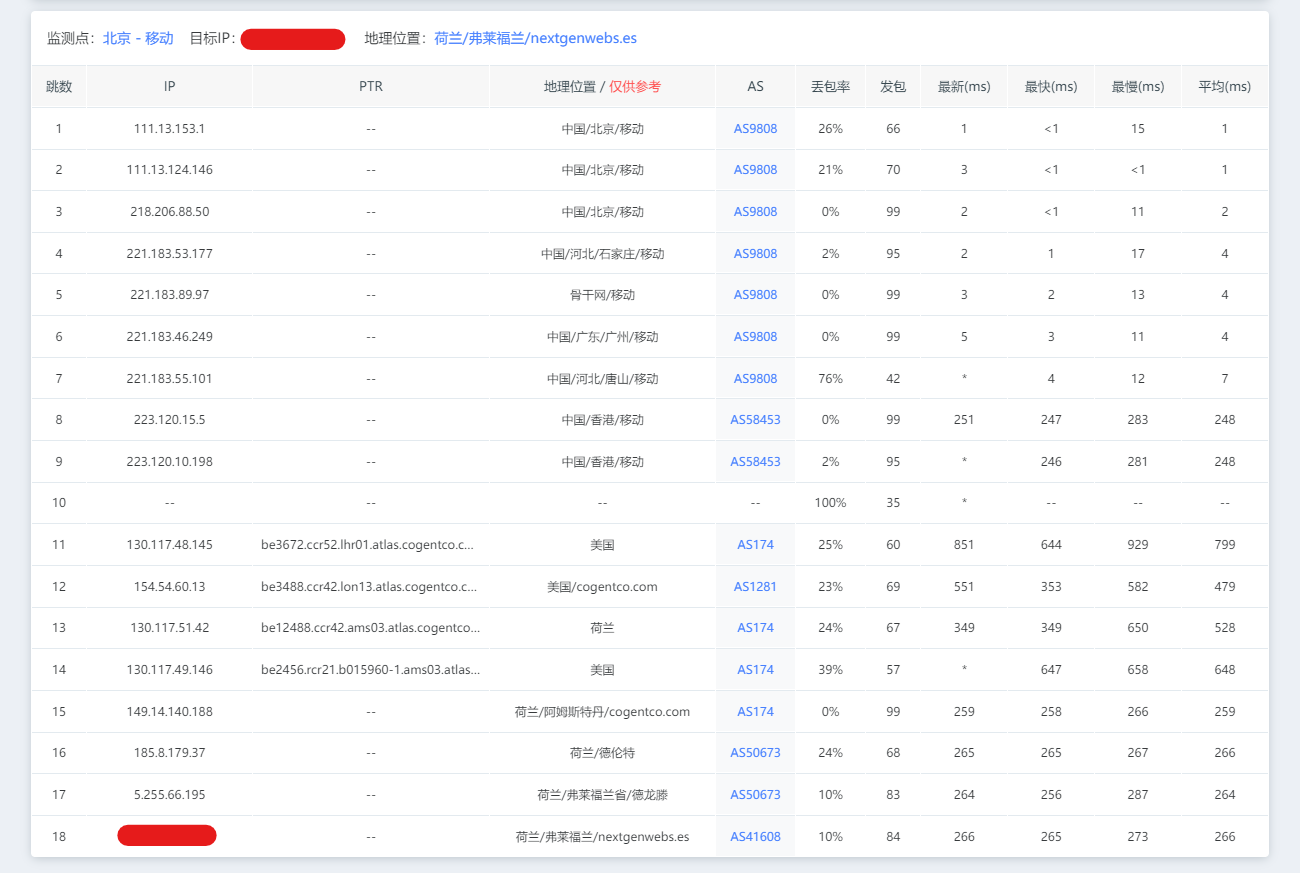Open the AS174 link in the 130.117.49.146 row
Viewport: 1300px width, 873px height.
coord(755,670)
